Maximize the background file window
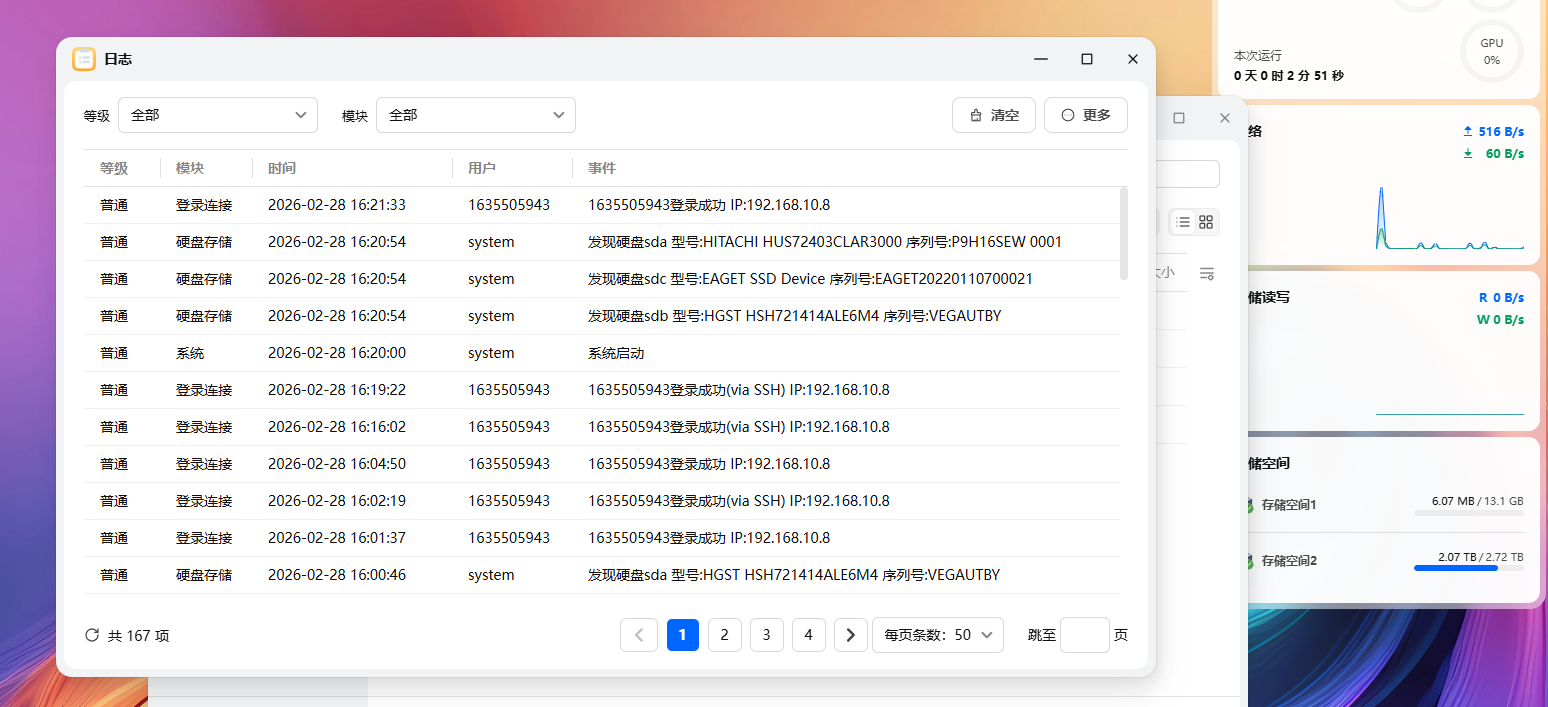 (1179, 118)
